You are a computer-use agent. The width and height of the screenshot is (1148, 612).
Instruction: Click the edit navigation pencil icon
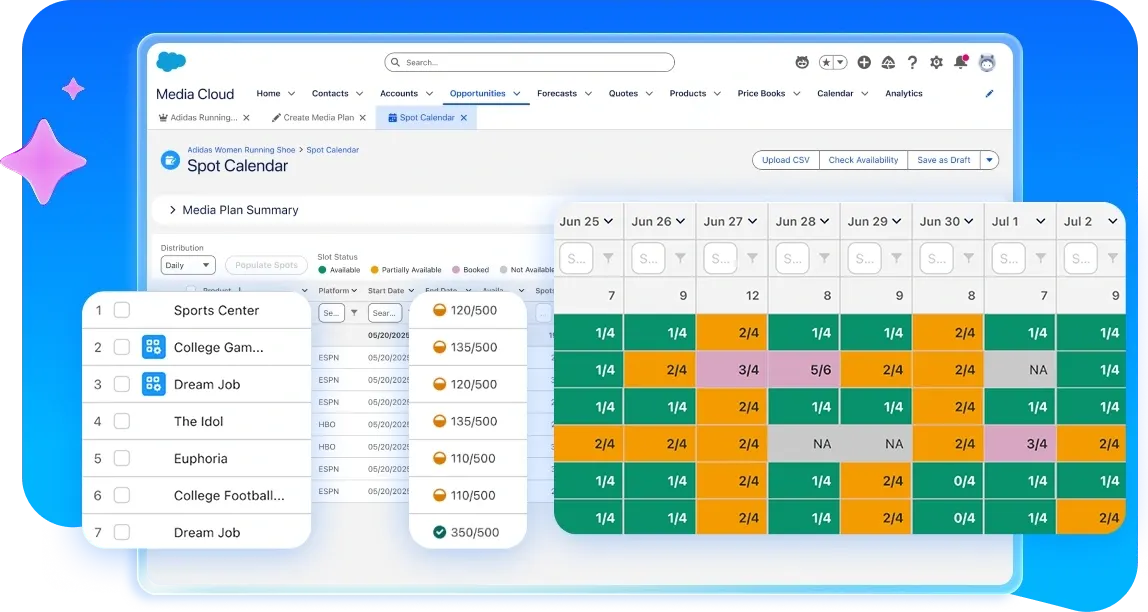coord(989,94)
